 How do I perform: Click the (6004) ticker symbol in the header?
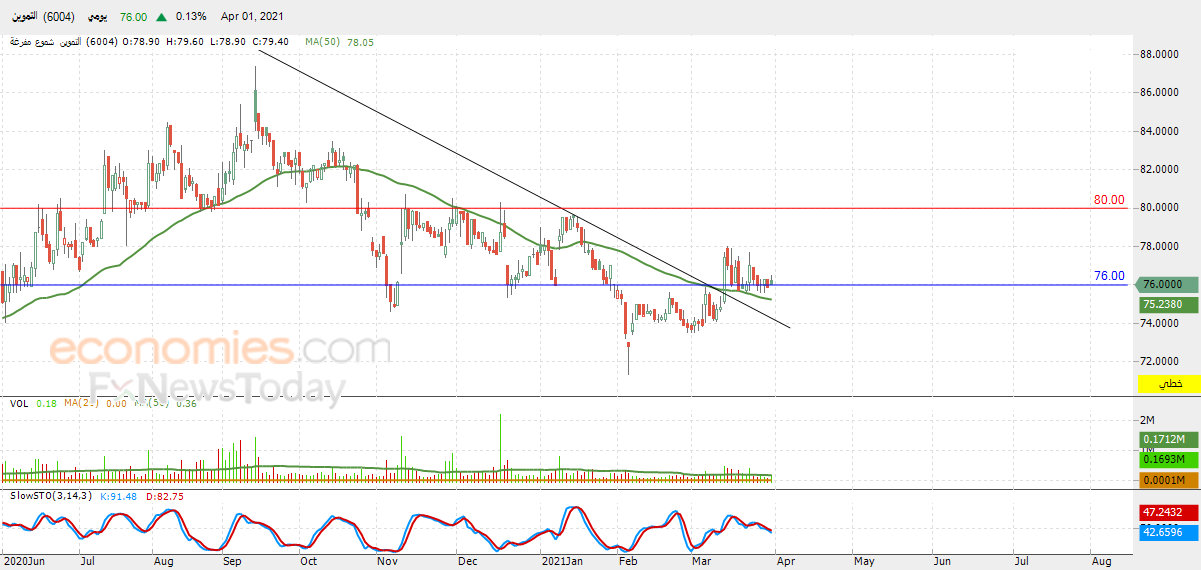point(56,17)
